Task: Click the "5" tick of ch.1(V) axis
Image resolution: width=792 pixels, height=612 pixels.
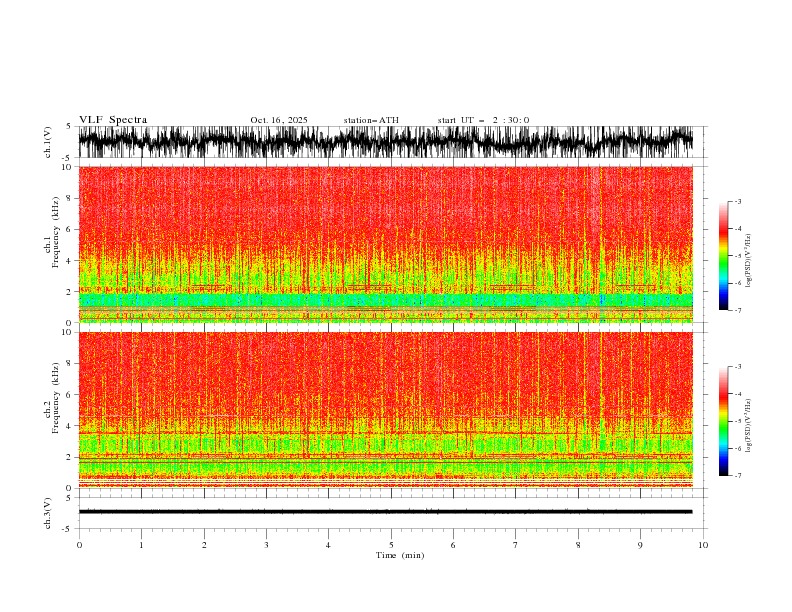Action: tap(69, 126)
